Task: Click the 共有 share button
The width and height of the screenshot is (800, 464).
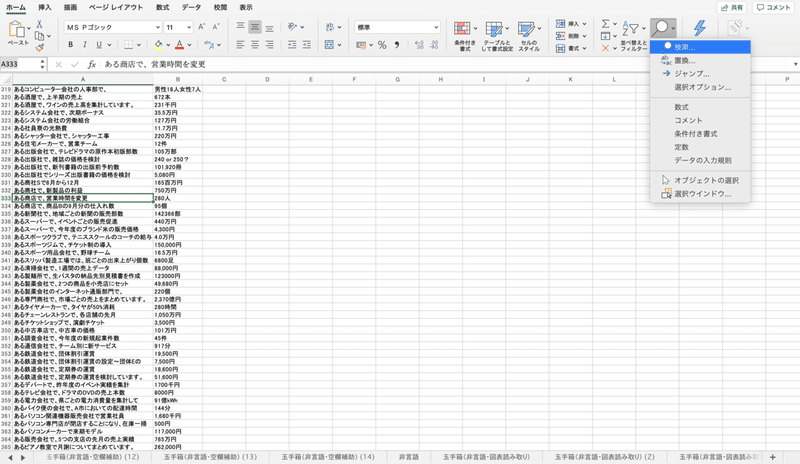Action: (732, 8)
